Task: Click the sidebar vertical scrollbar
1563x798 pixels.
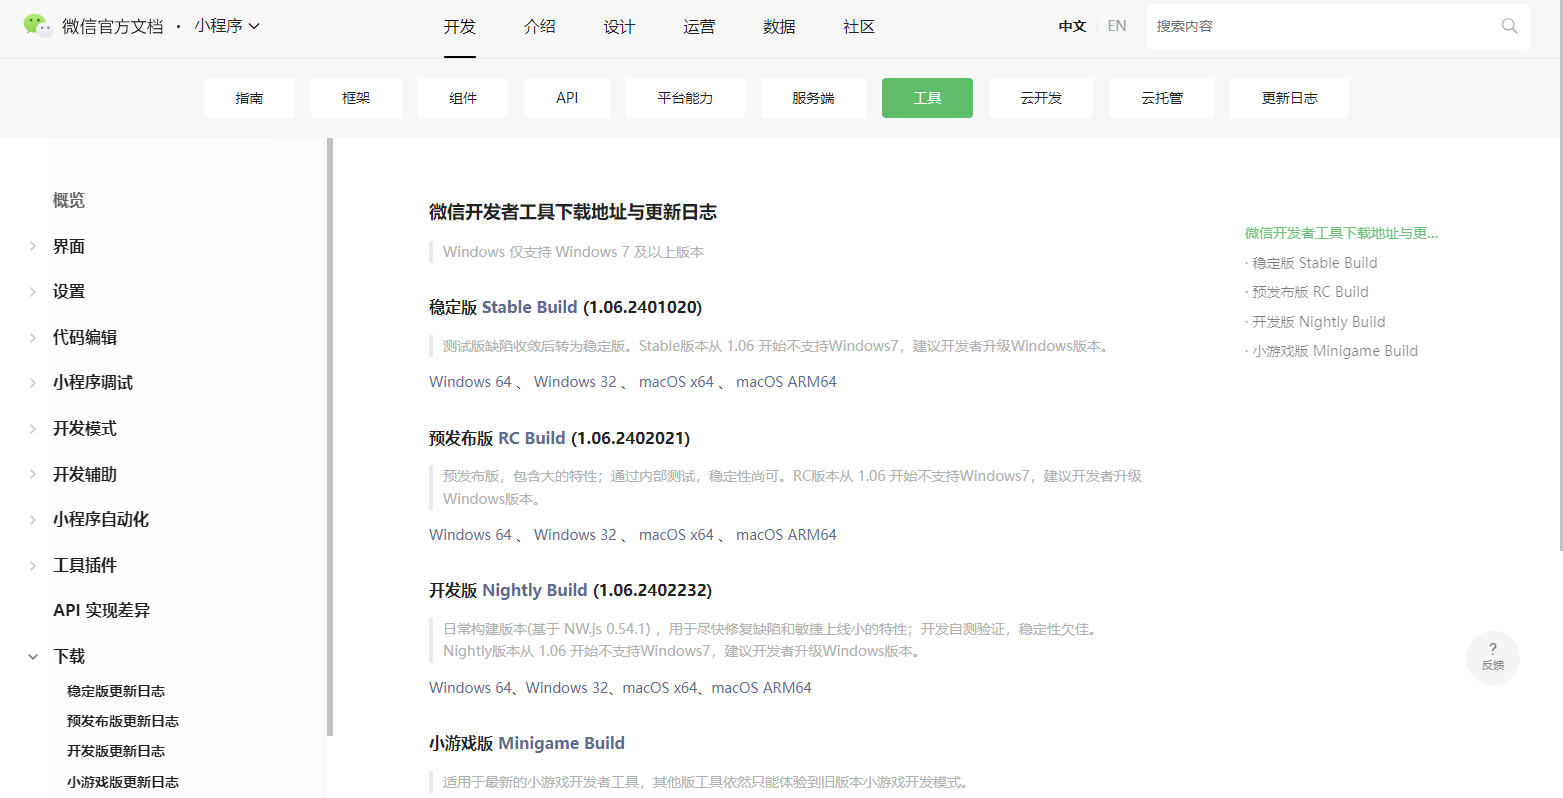Action: pos(329,437)
